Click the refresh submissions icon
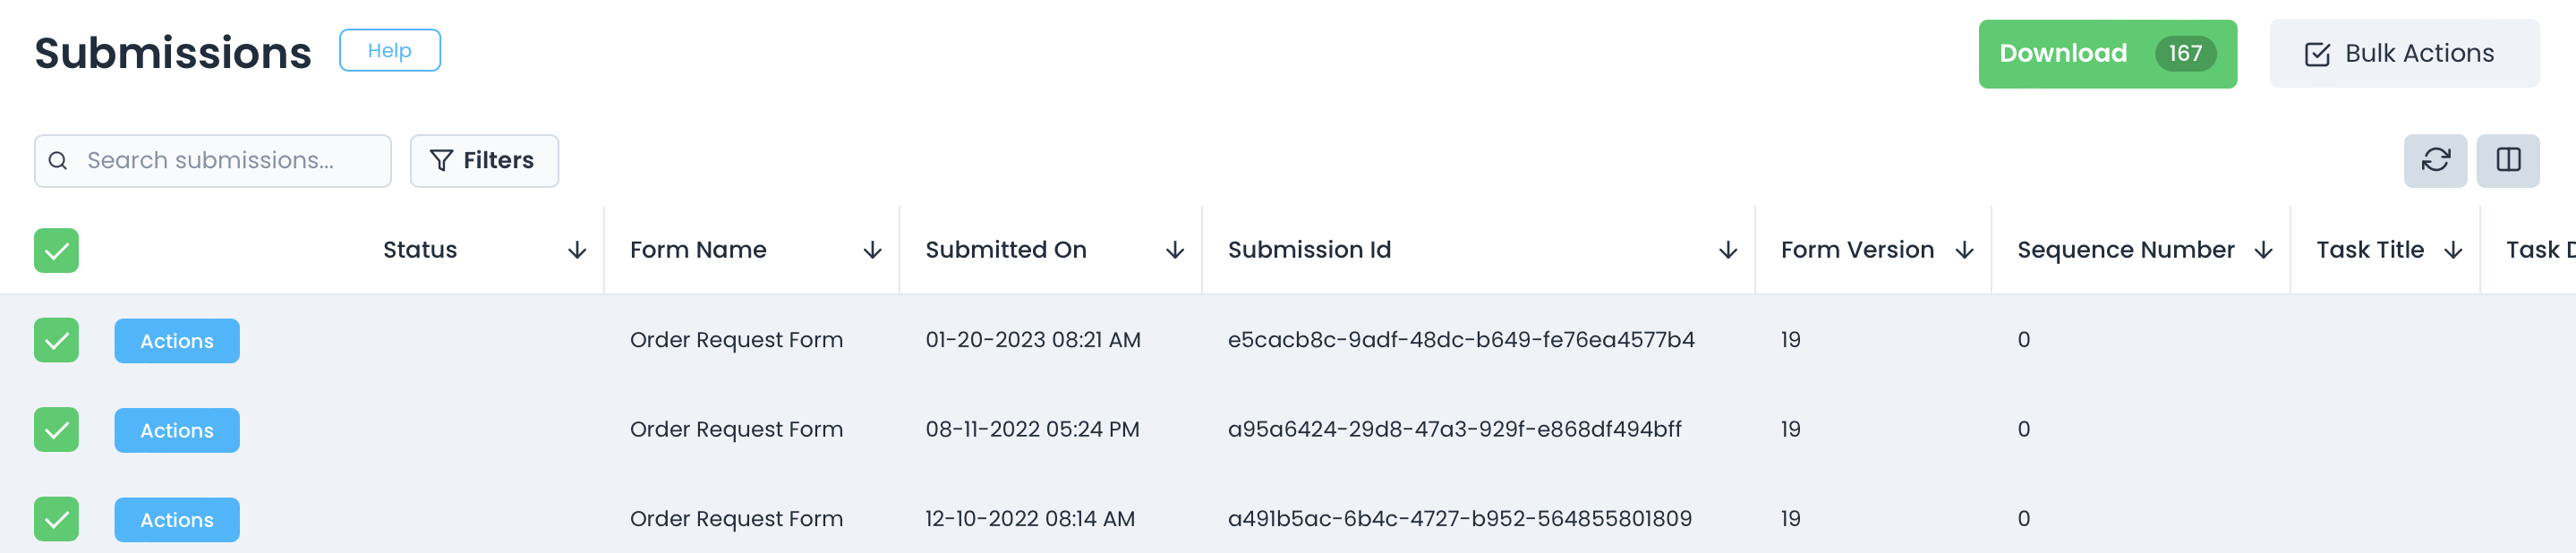2576x553 pixels. pos(2434,160)
